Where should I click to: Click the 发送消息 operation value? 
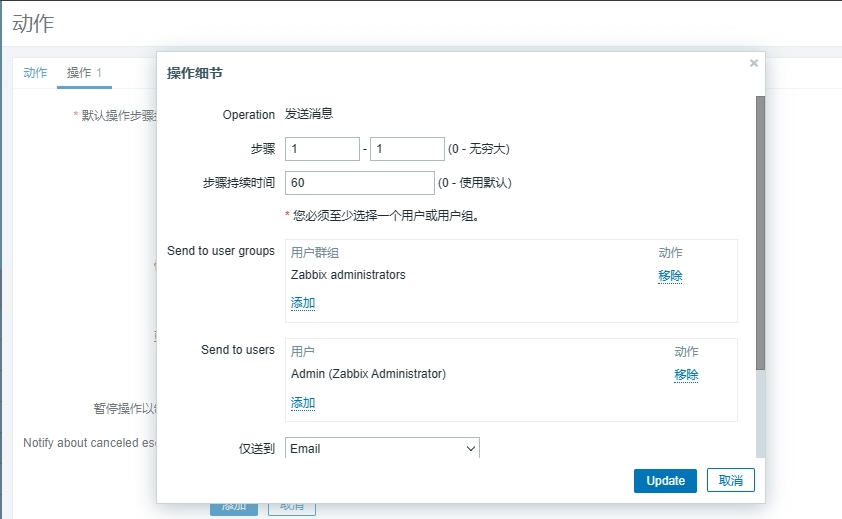click(309, 115)
